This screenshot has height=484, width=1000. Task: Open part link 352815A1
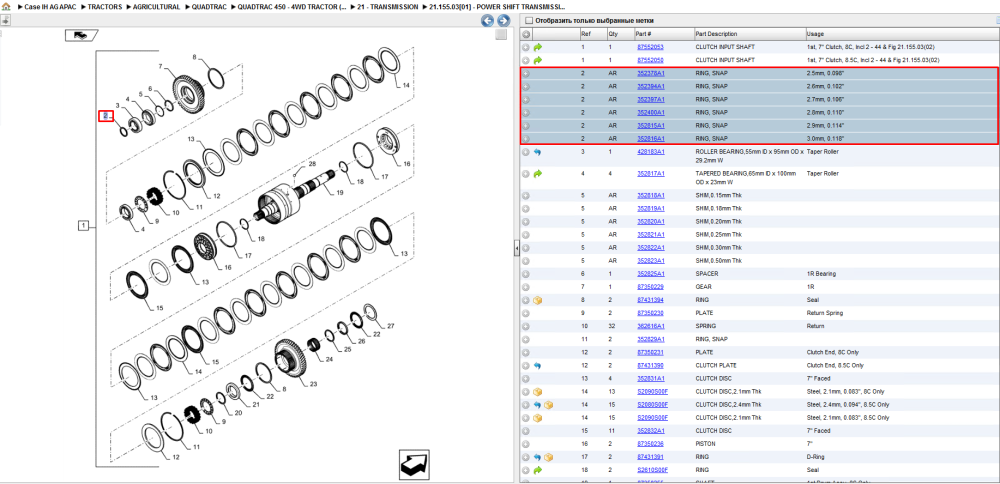point(651,126)
